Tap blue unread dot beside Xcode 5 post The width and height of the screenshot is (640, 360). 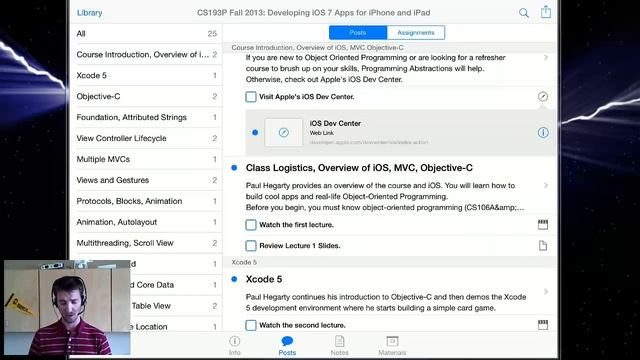point(234,279)
